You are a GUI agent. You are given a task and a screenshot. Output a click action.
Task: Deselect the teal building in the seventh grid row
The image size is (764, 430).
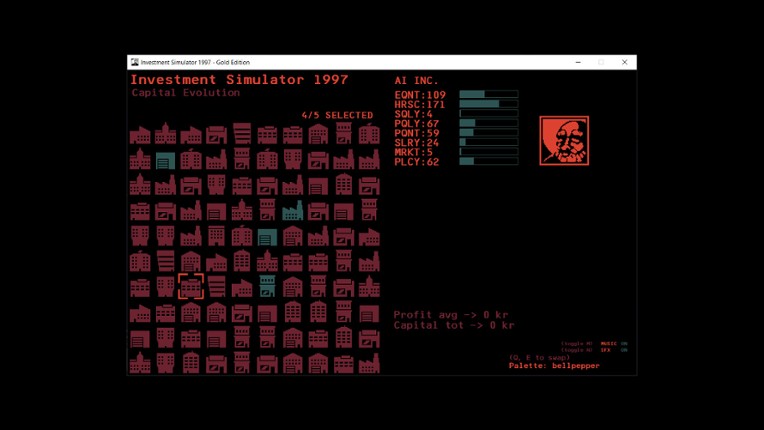pos(267,287)
